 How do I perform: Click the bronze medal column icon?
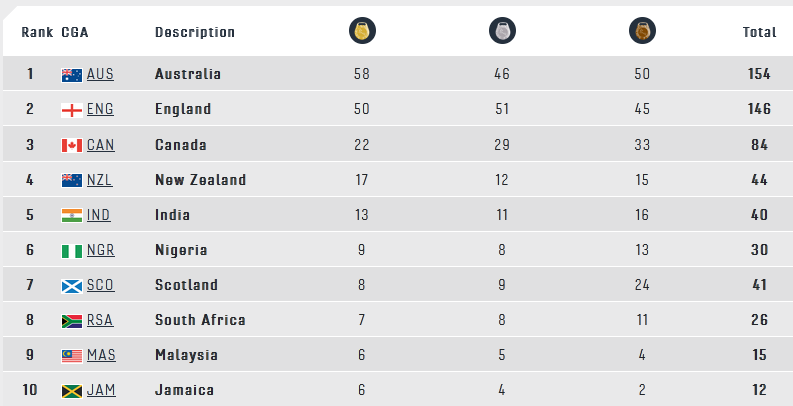click(642, 31)
